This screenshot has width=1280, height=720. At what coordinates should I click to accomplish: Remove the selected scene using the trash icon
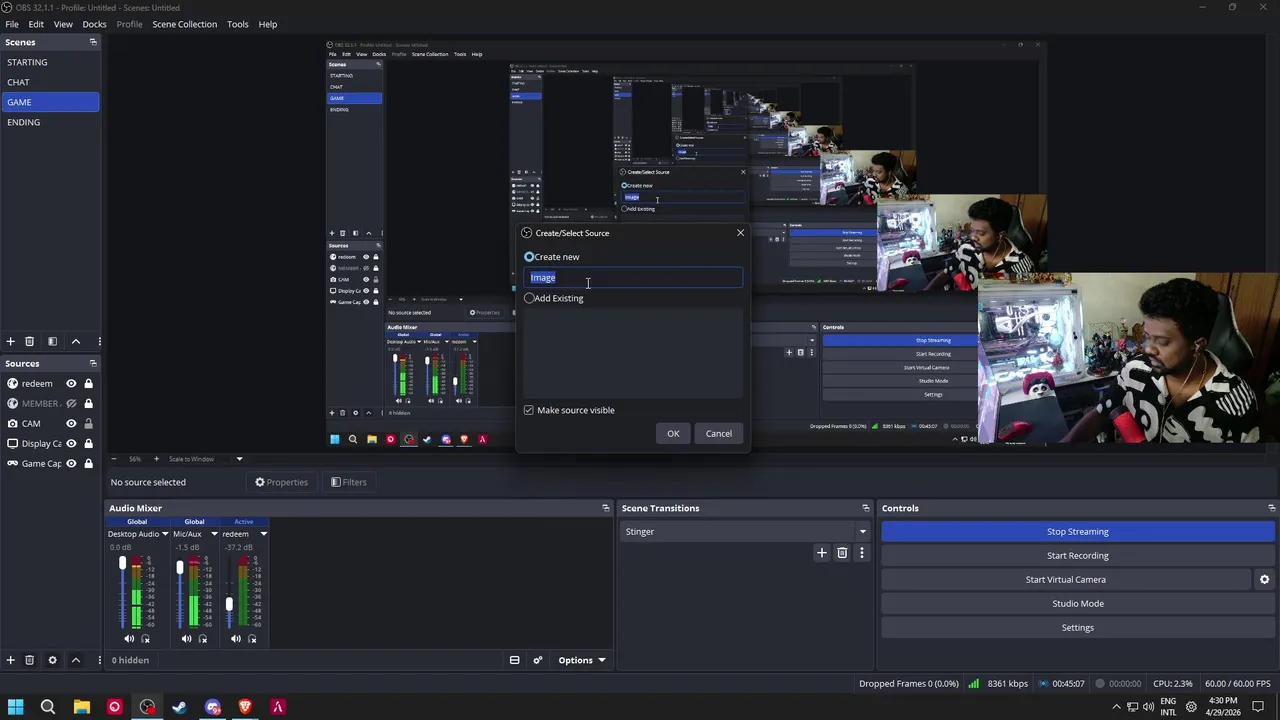tap(29, 341)
